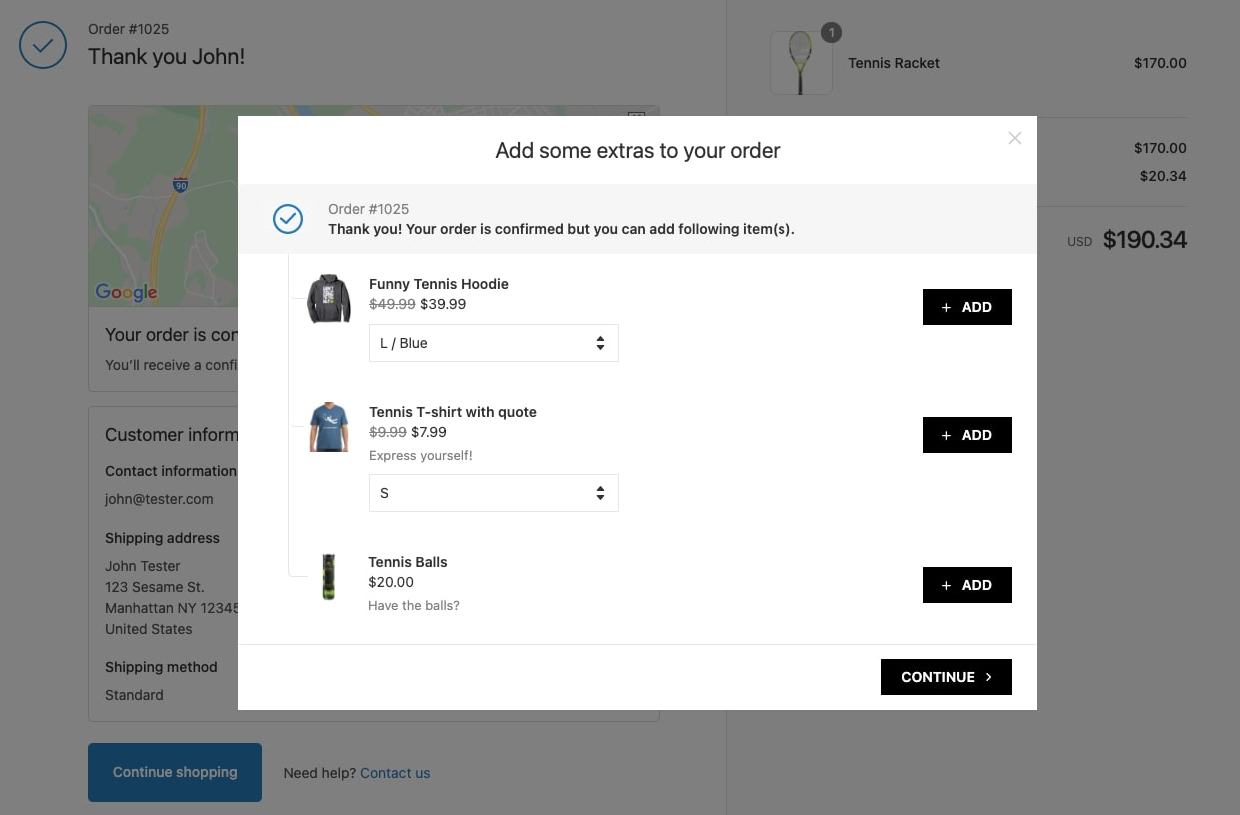Click the Google logo on the map

125,292
